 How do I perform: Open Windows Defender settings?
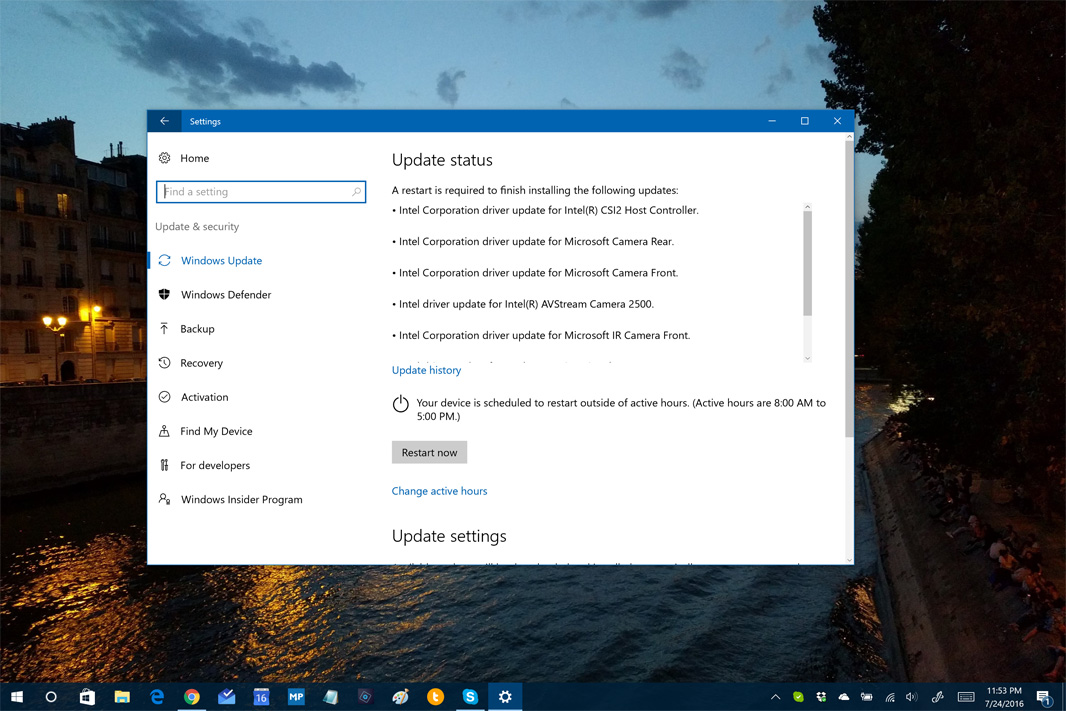226,294
